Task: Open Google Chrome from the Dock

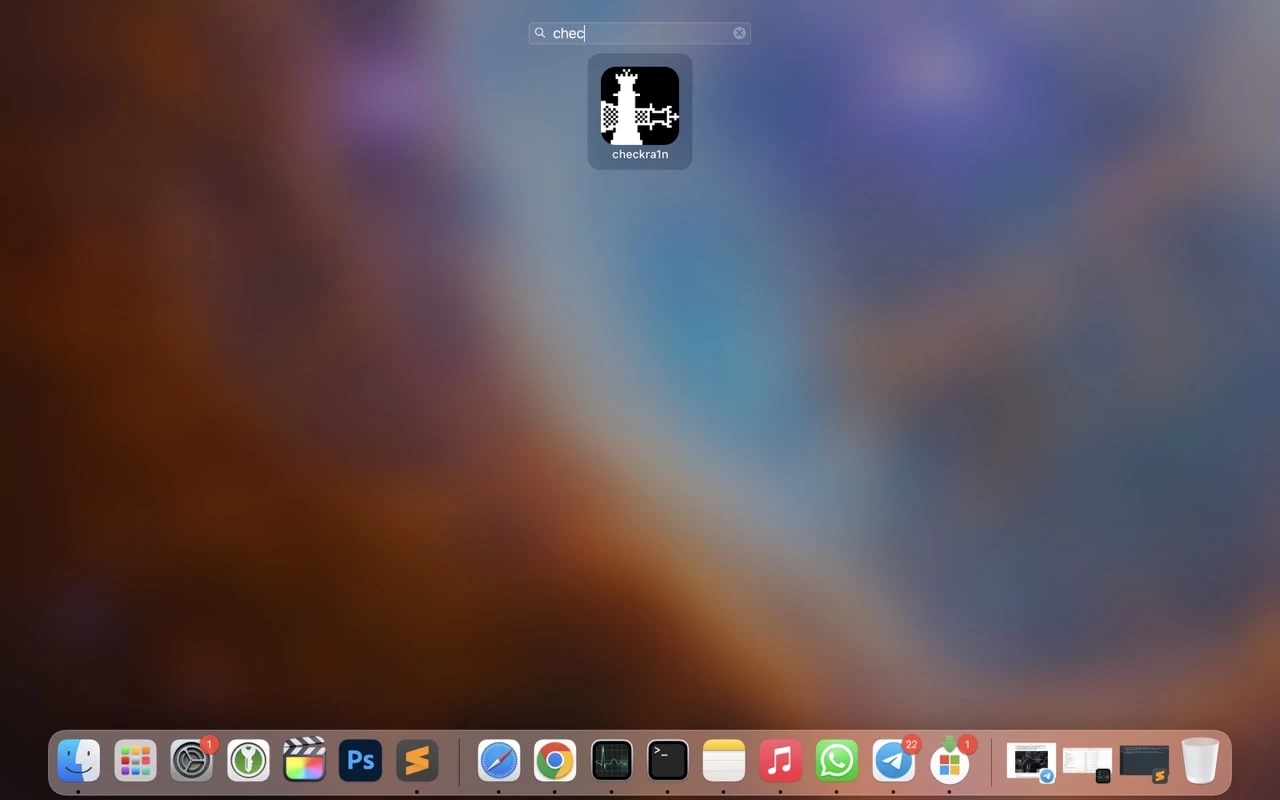Action: tap(555, 761)
